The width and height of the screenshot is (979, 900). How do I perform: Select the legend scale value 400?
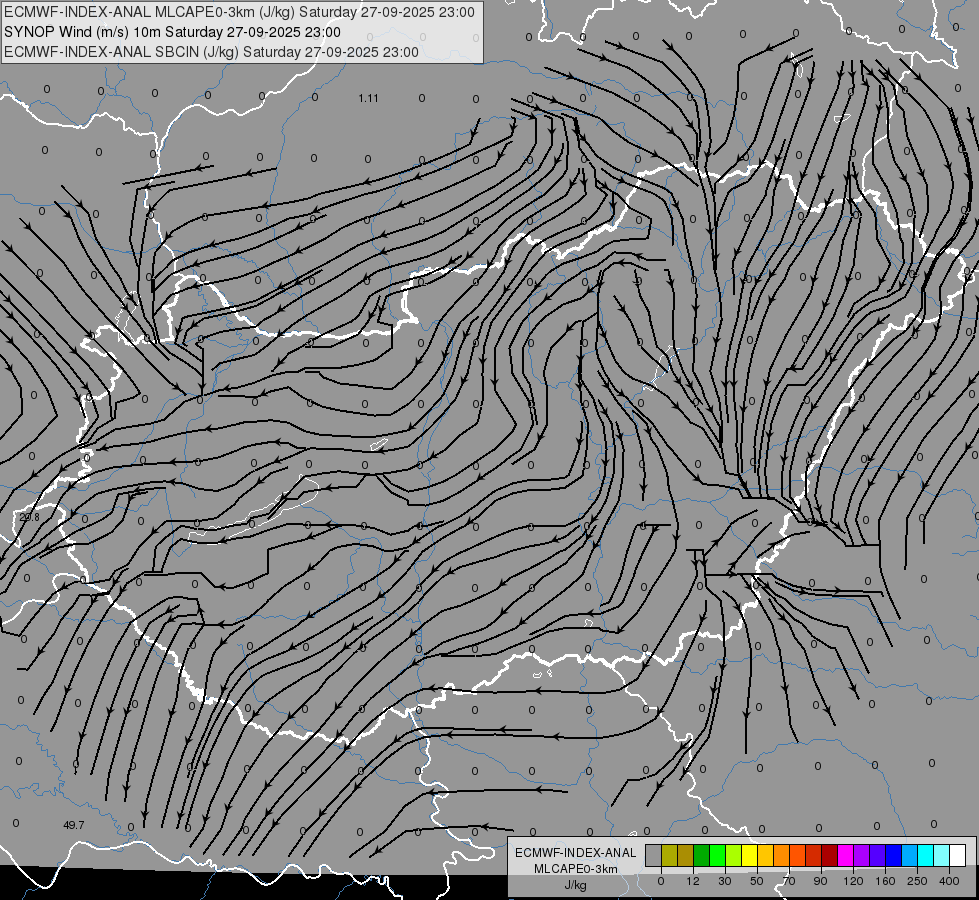pos(949,881)
